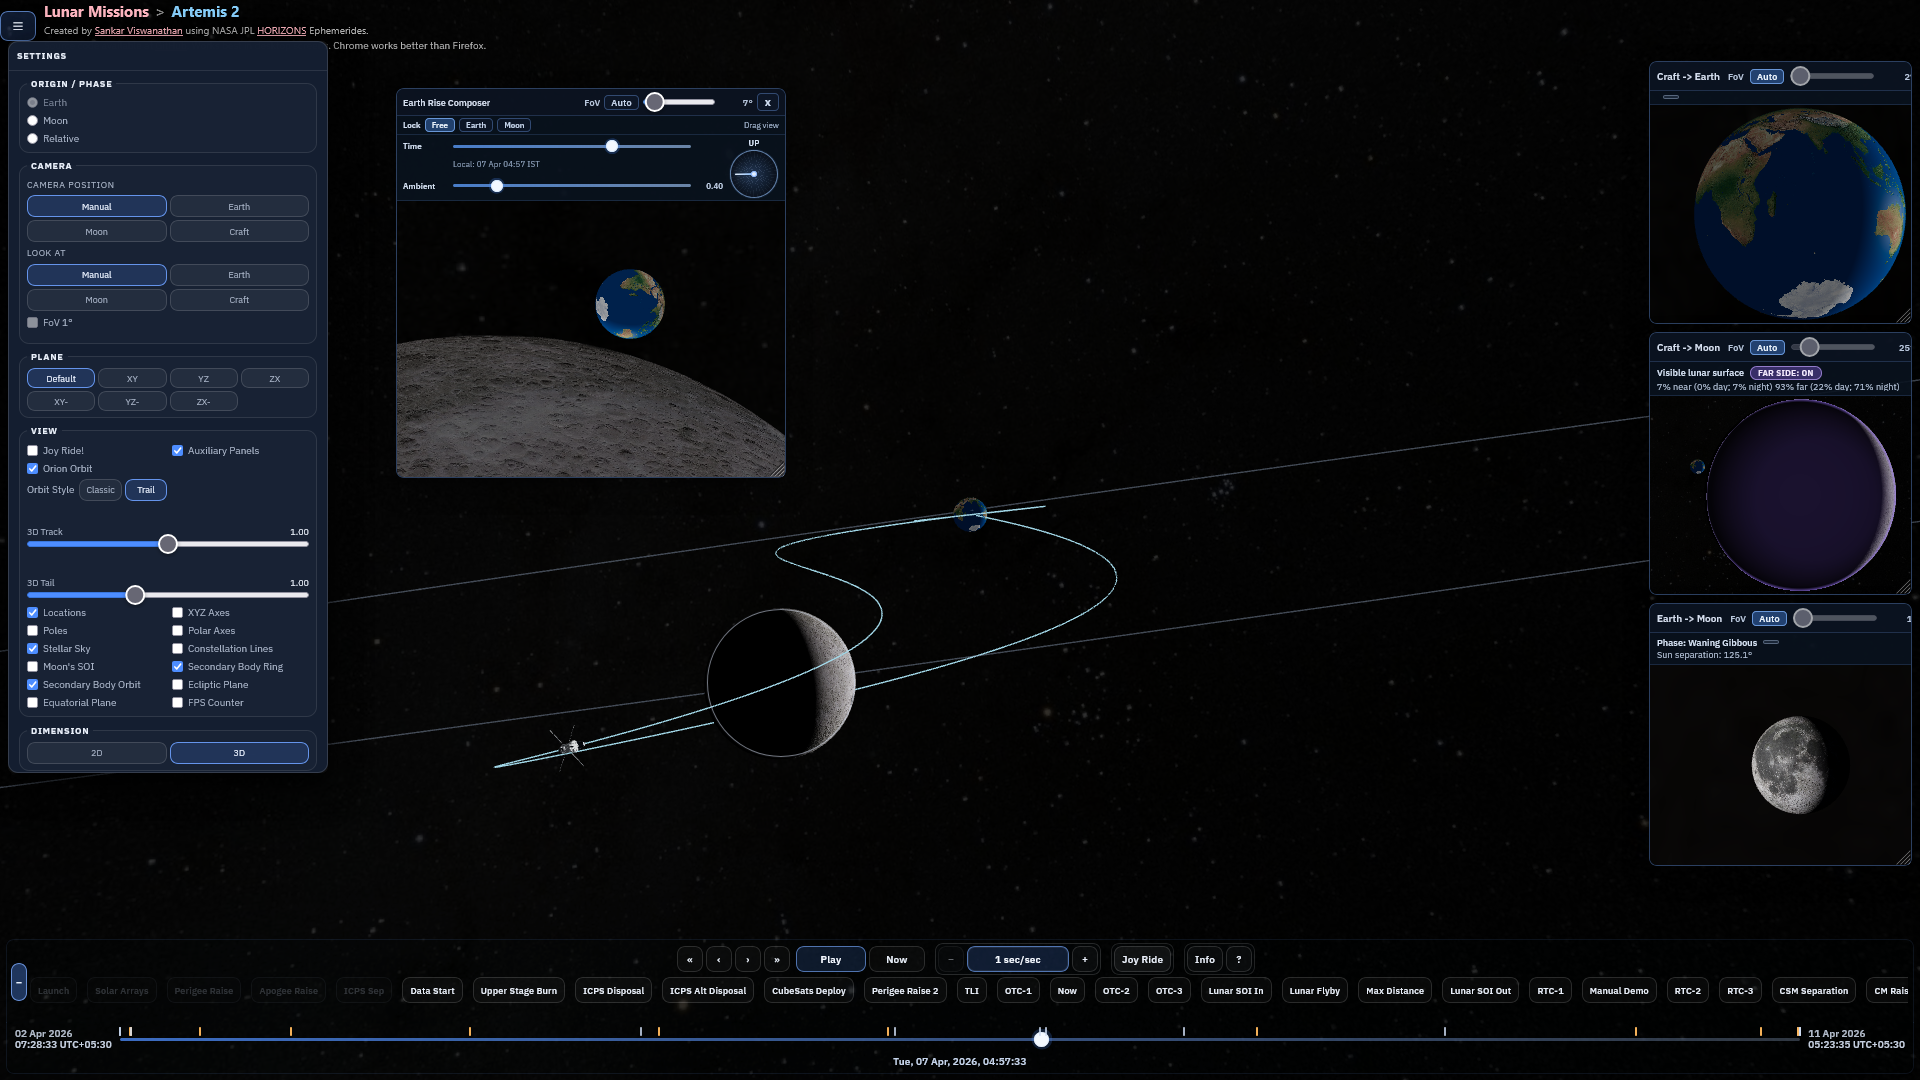
Task: Open the hamburger settings menu
Action: tap(18, 25)
